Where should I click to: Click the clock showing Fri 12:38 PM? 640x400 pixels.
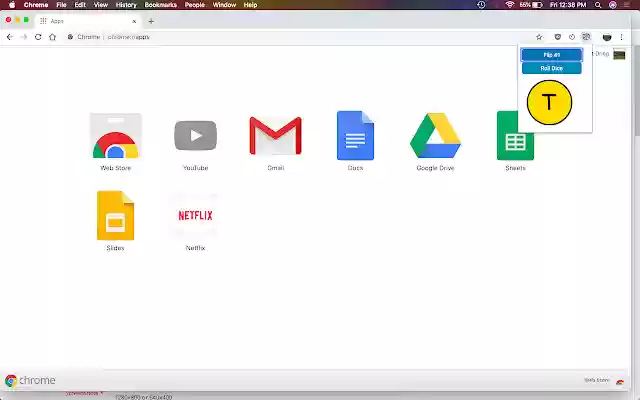tap(568, 5)
